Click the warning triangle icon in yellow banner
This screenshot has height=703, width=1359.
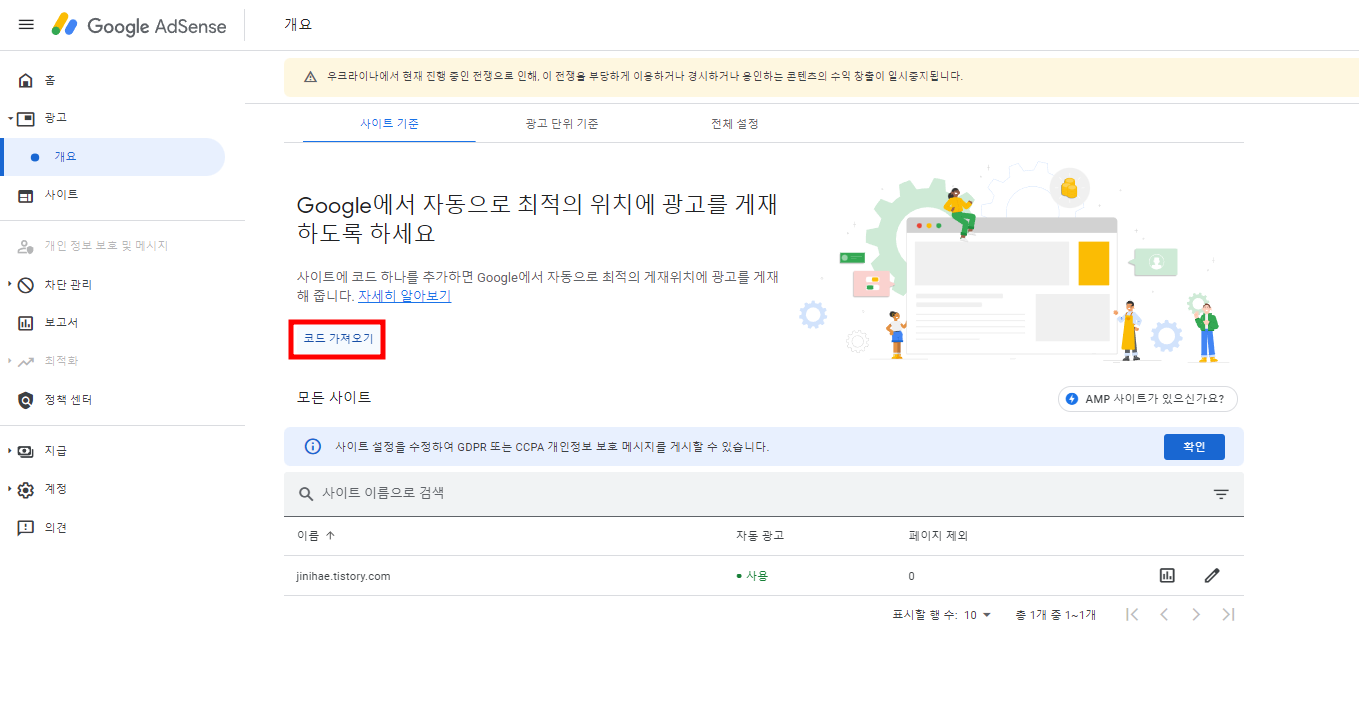[310, 76]
